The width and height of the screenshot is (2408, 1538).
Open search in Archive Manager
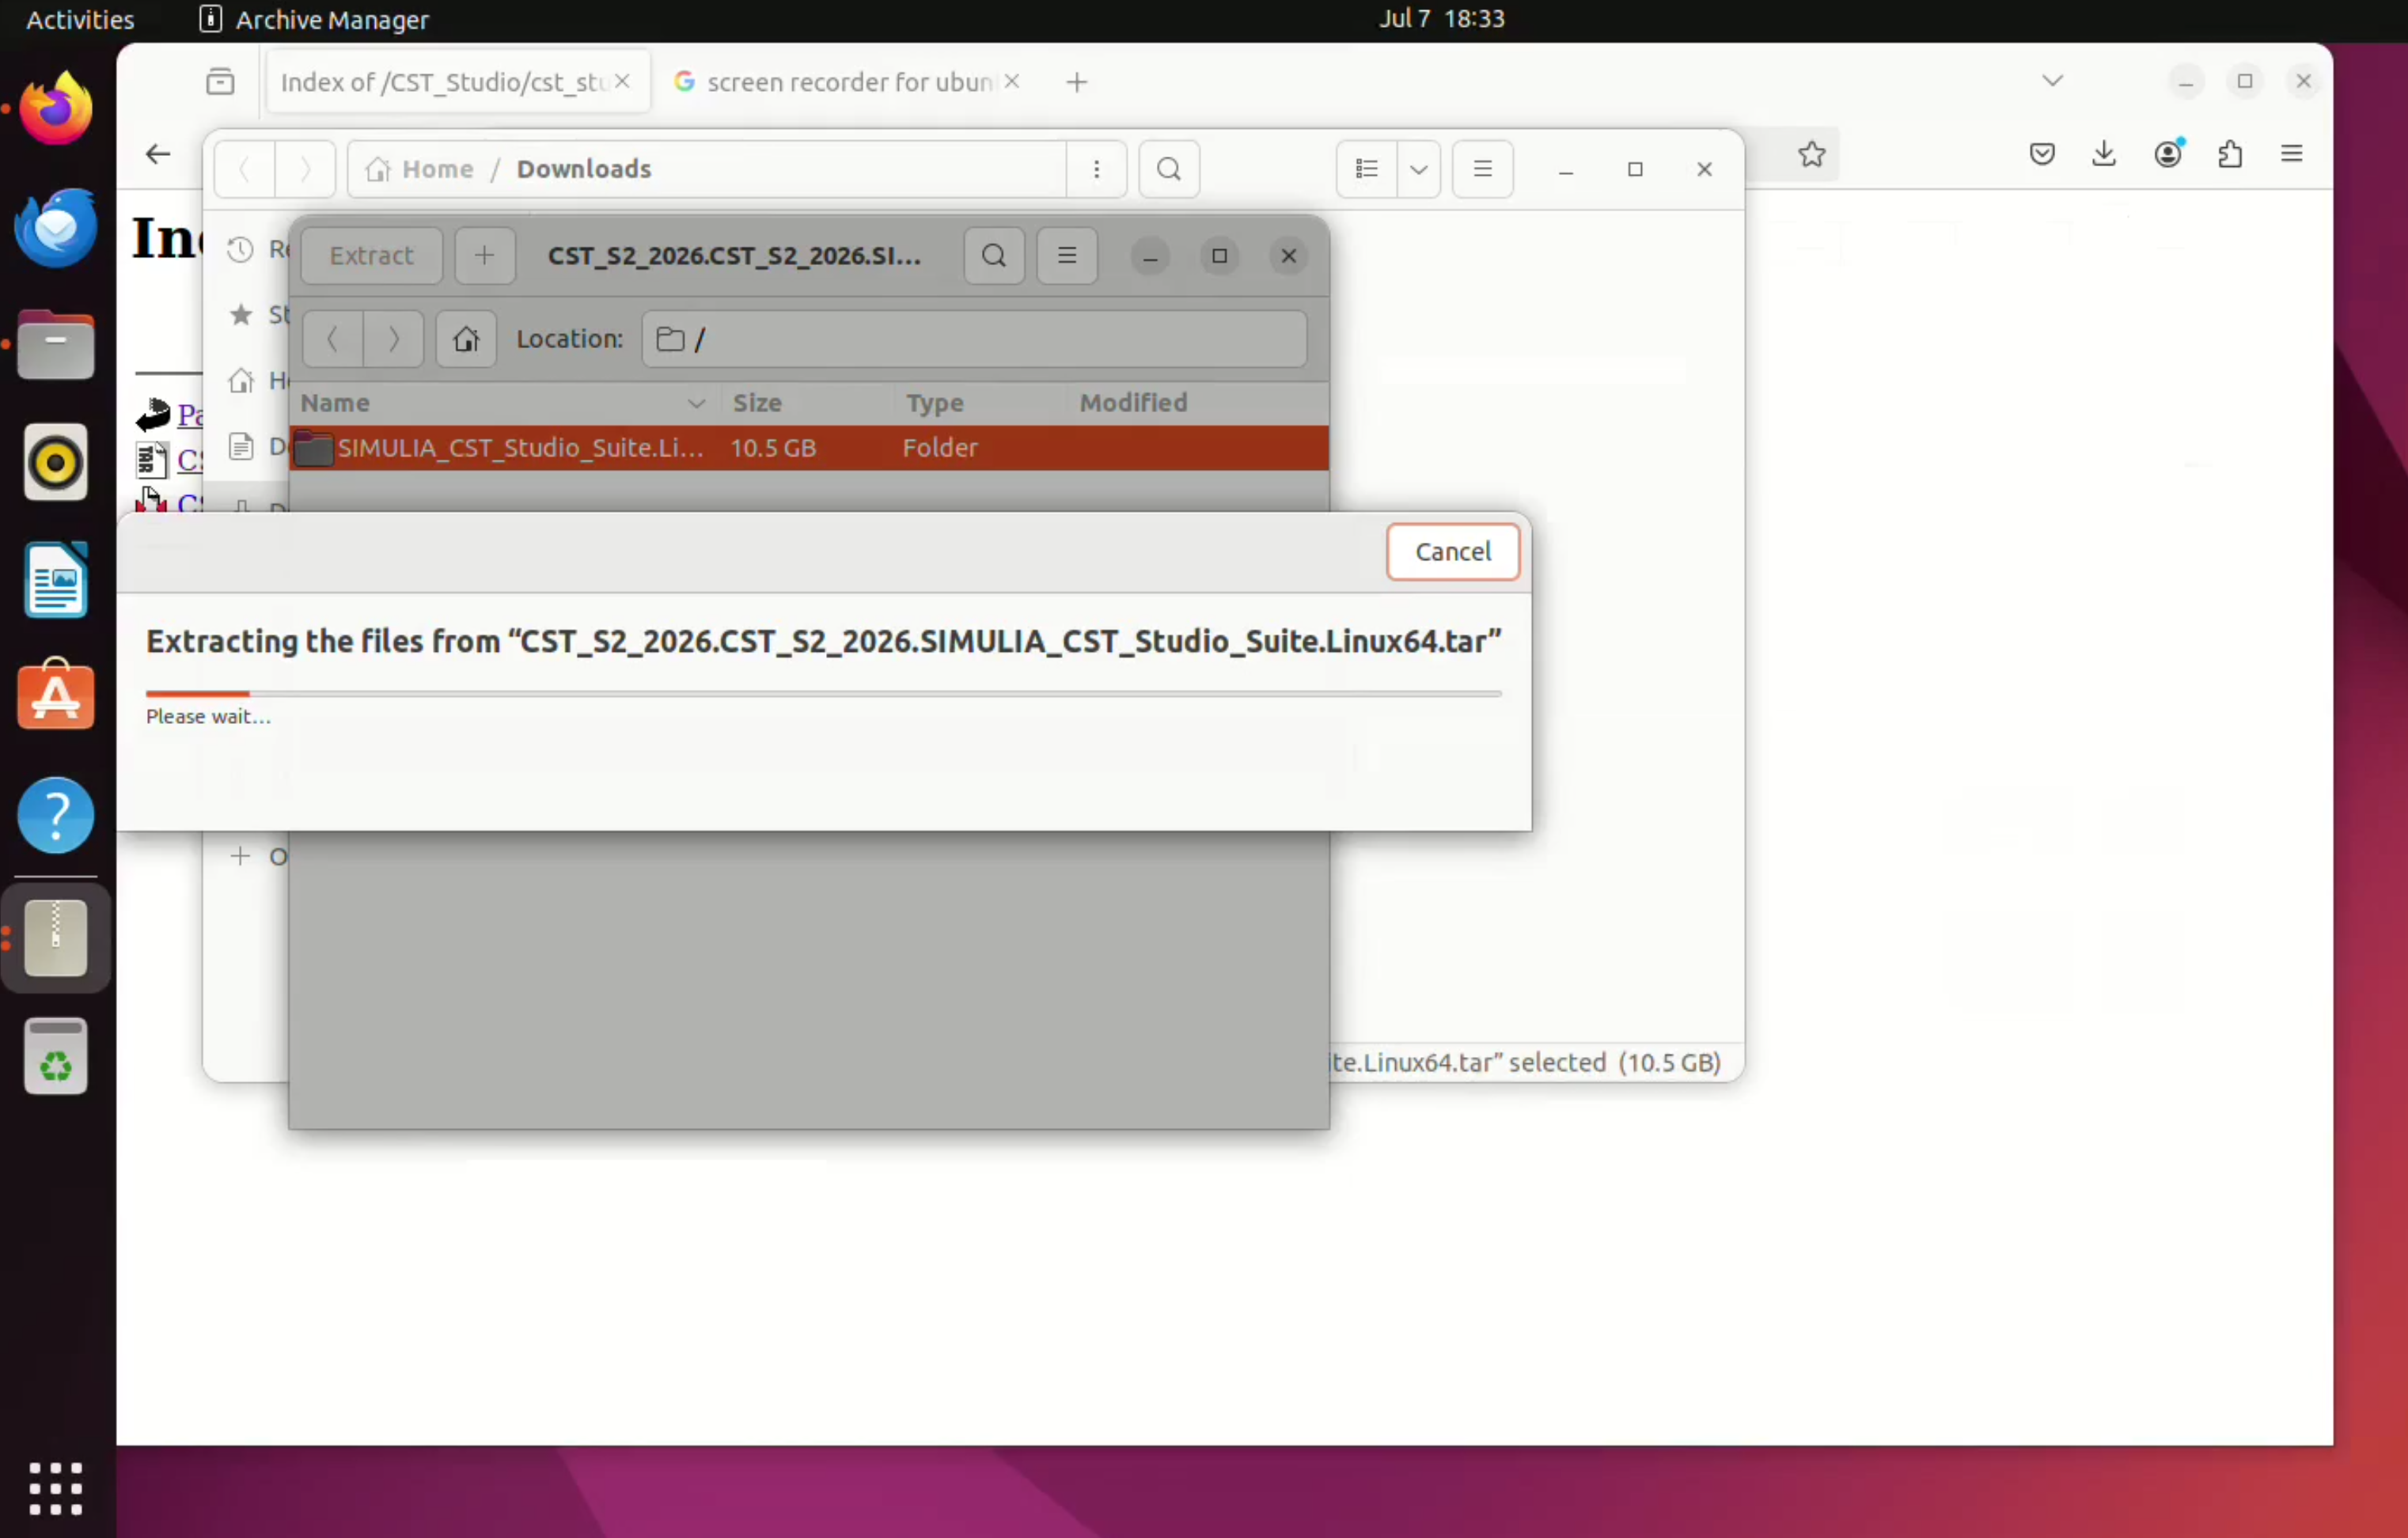994,256
